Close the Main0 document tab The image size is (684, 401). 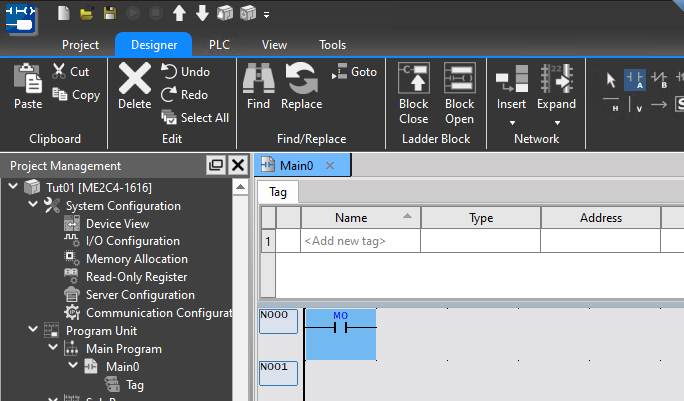330,166
